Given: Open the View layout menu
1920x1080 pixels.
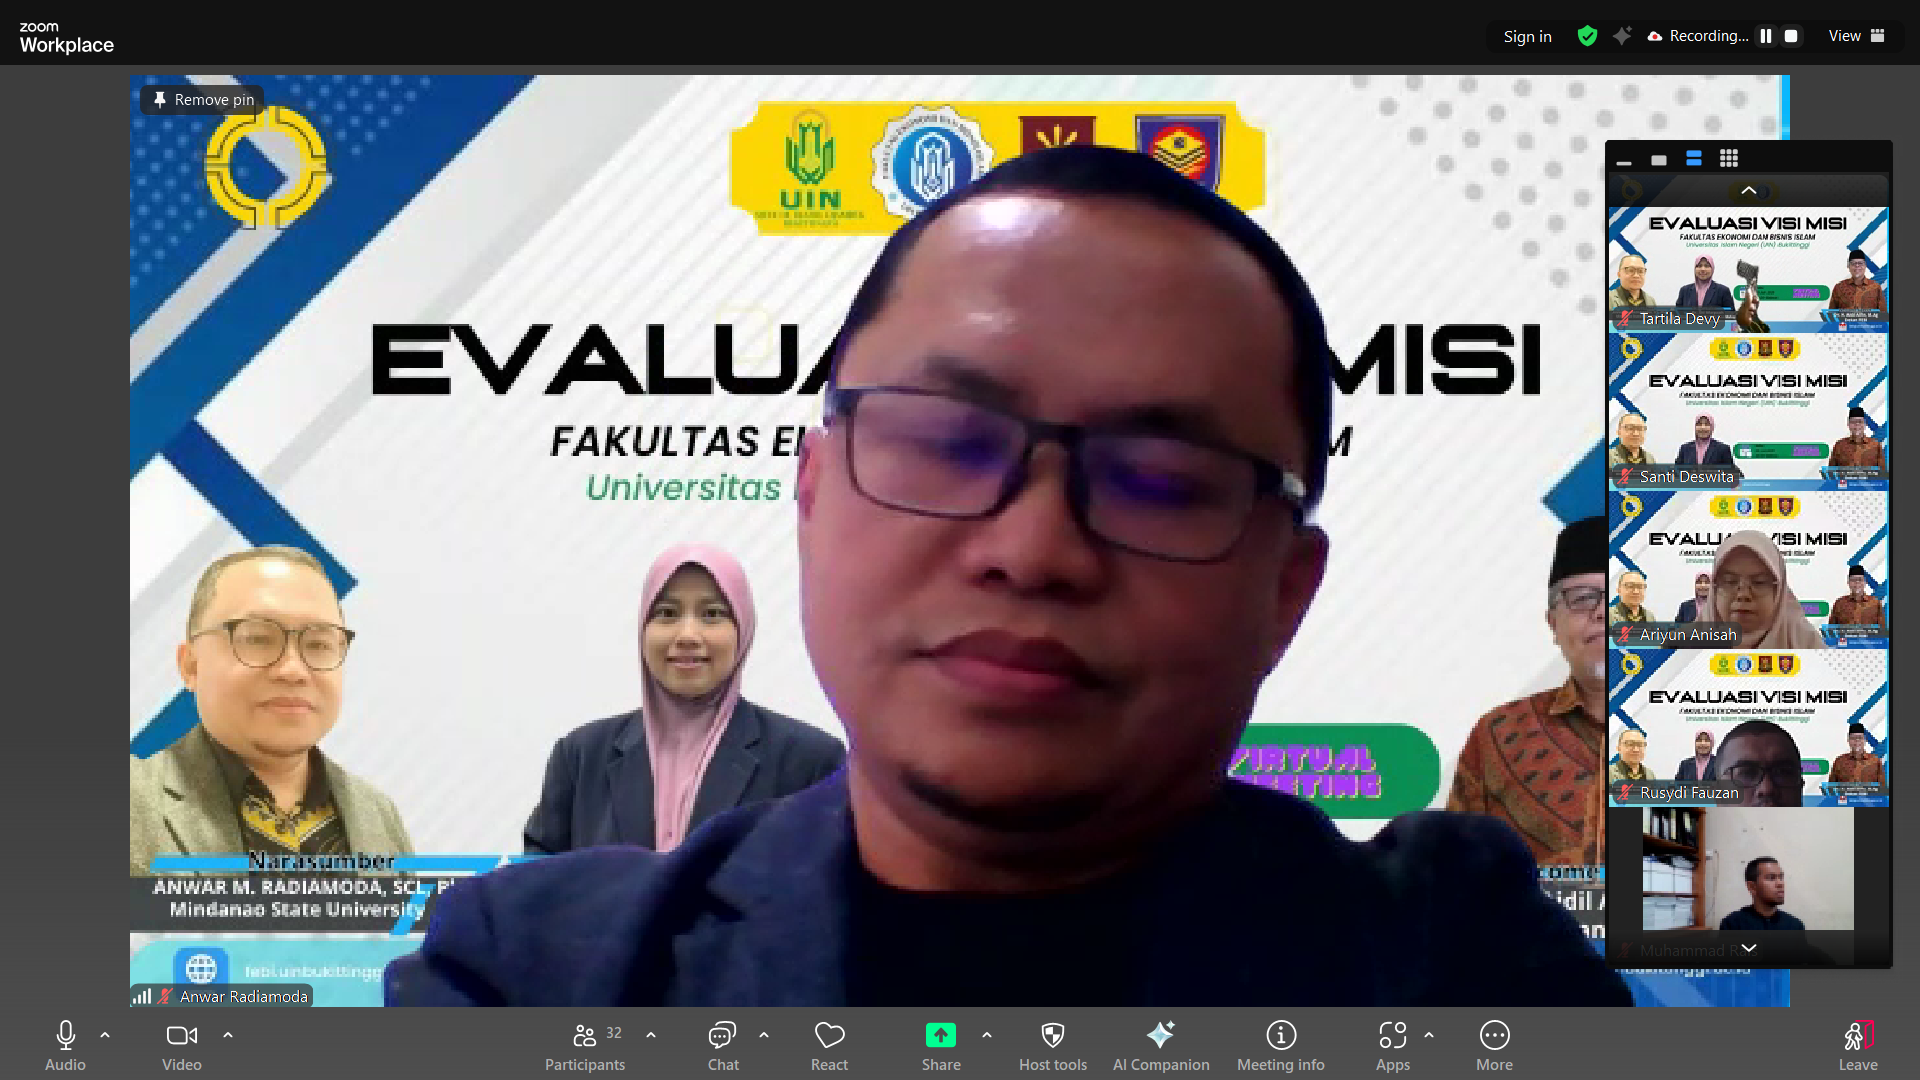Looking at the screenshot, I should 1856,36.
